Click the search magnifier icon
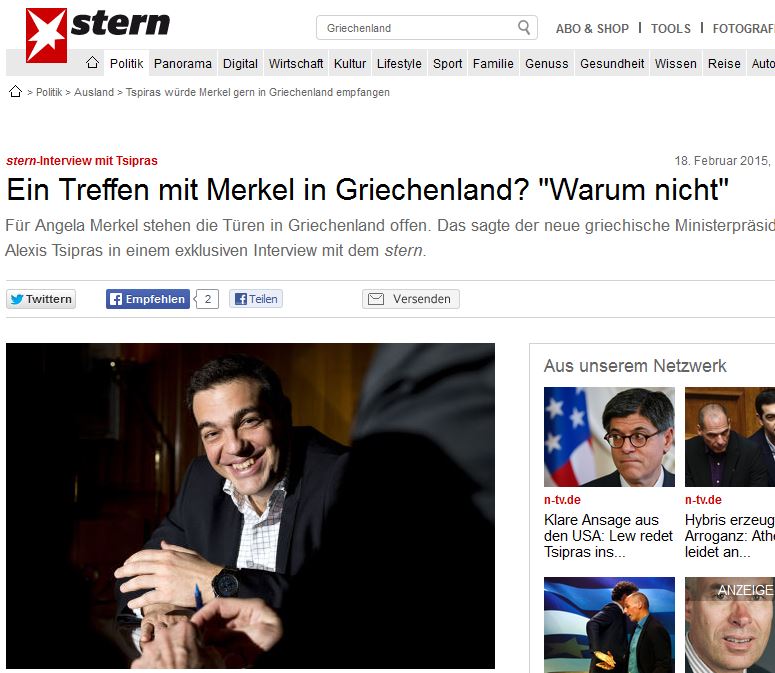Image resolution: width=775 pixels, height=673 pixels. (x=524, y=27)
